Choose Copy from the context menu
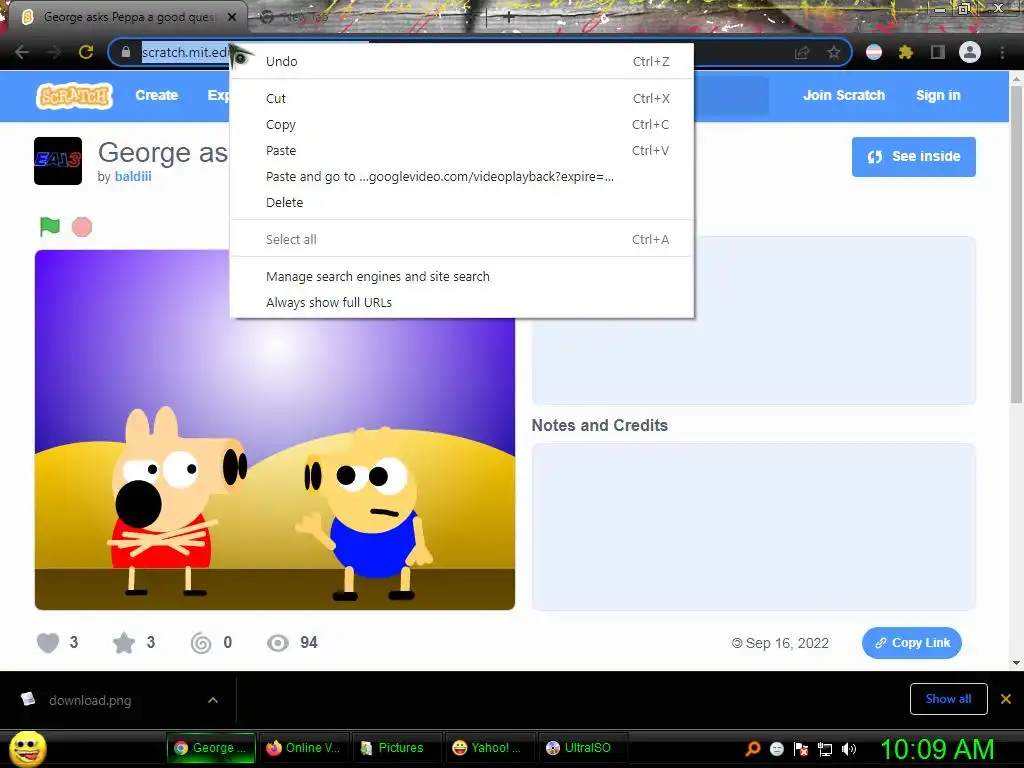Image resolution: width=1024 pixels, height=768 pixels. click(462, 125)
